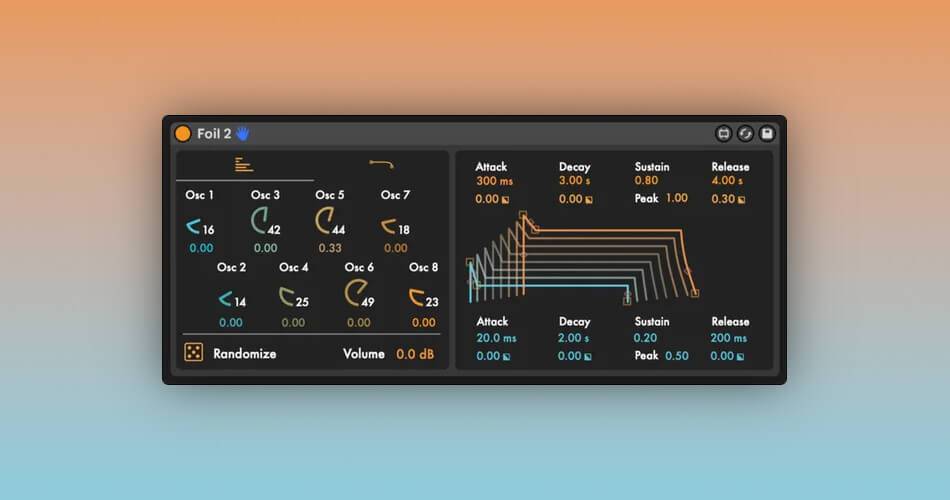
Task: Click the Osc 5 dial
Action: tap(324, 221)
